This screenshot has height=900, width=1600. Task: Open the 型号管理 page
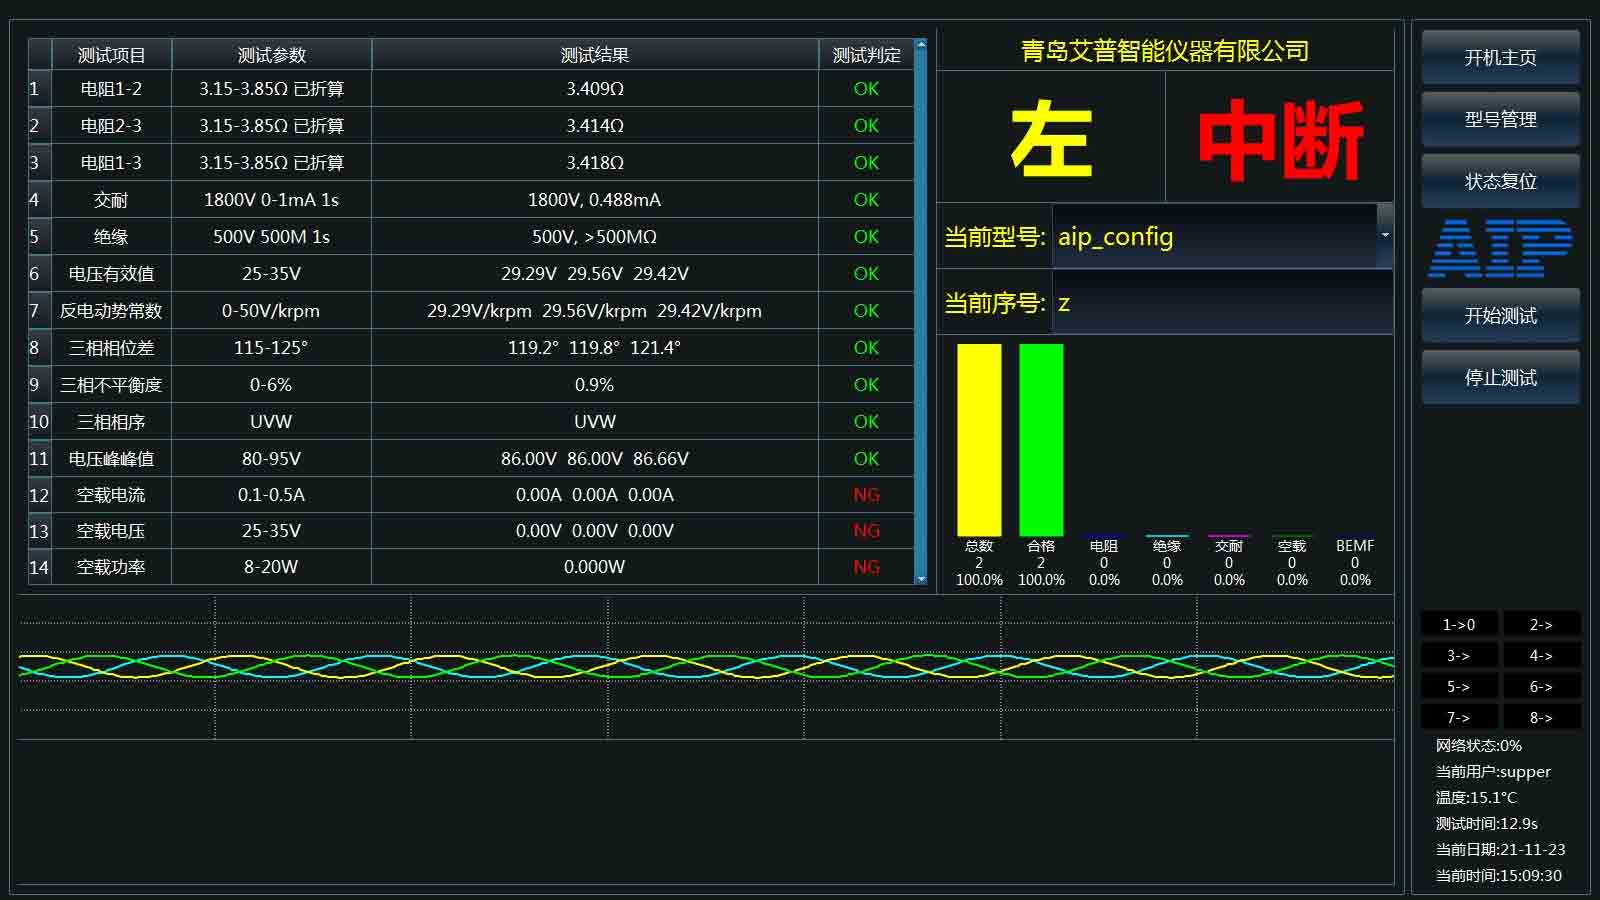click(x=1499, y=119)
